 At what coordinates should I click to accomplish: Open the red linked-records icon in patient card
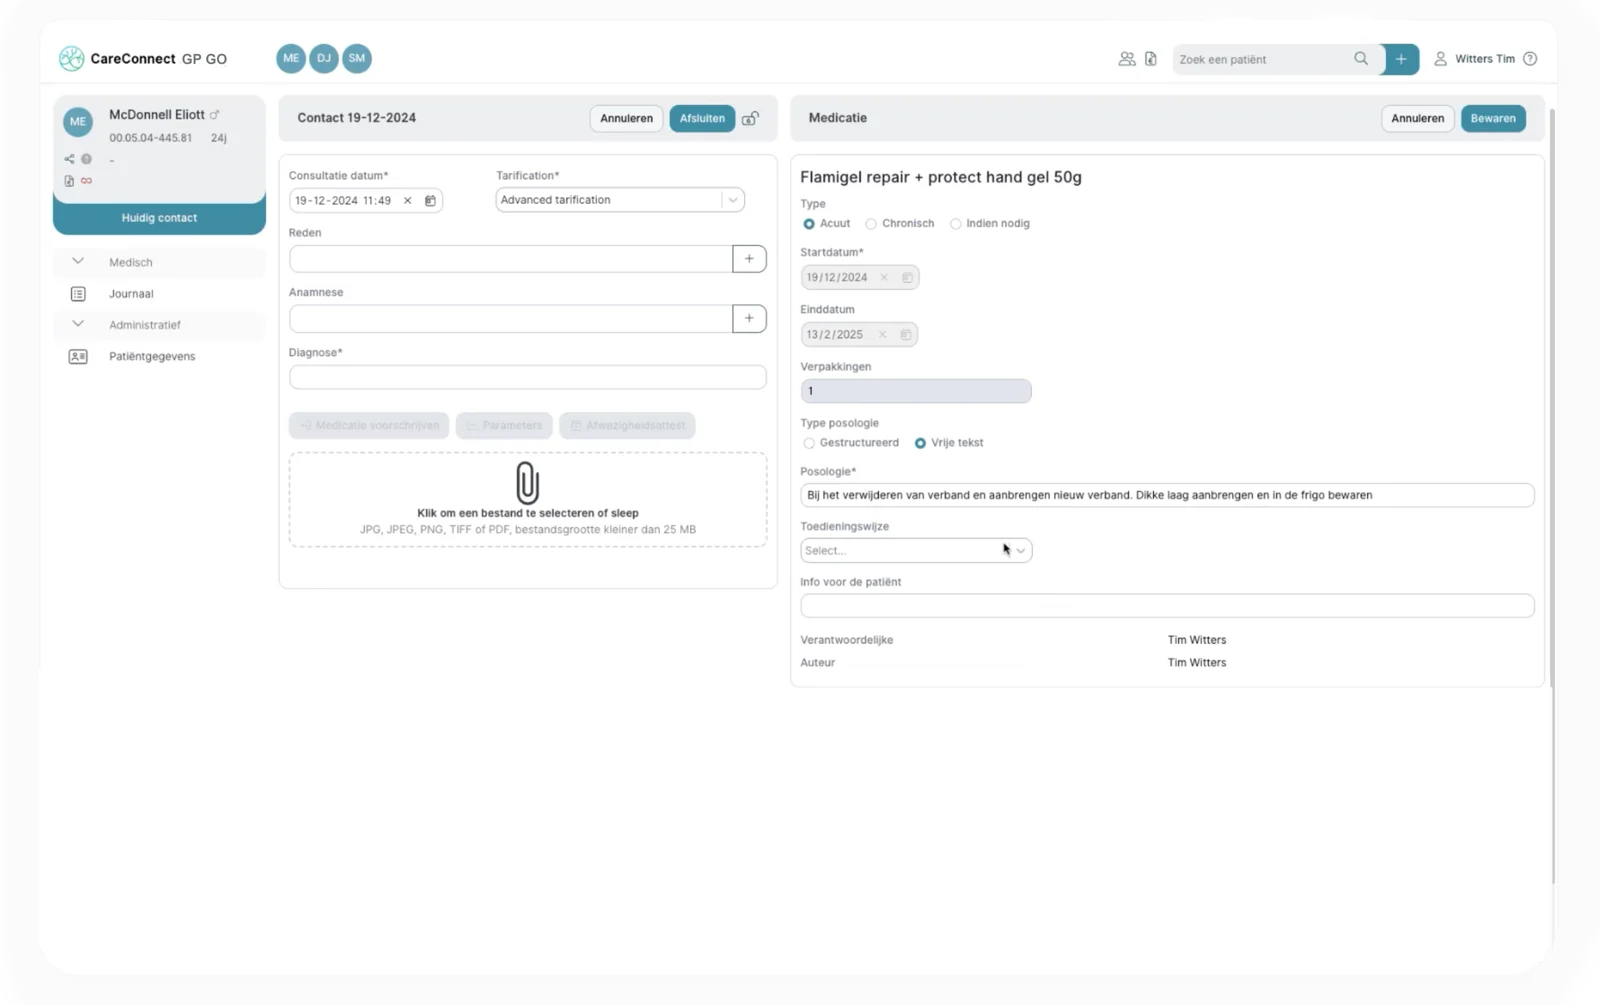point(86,180)
